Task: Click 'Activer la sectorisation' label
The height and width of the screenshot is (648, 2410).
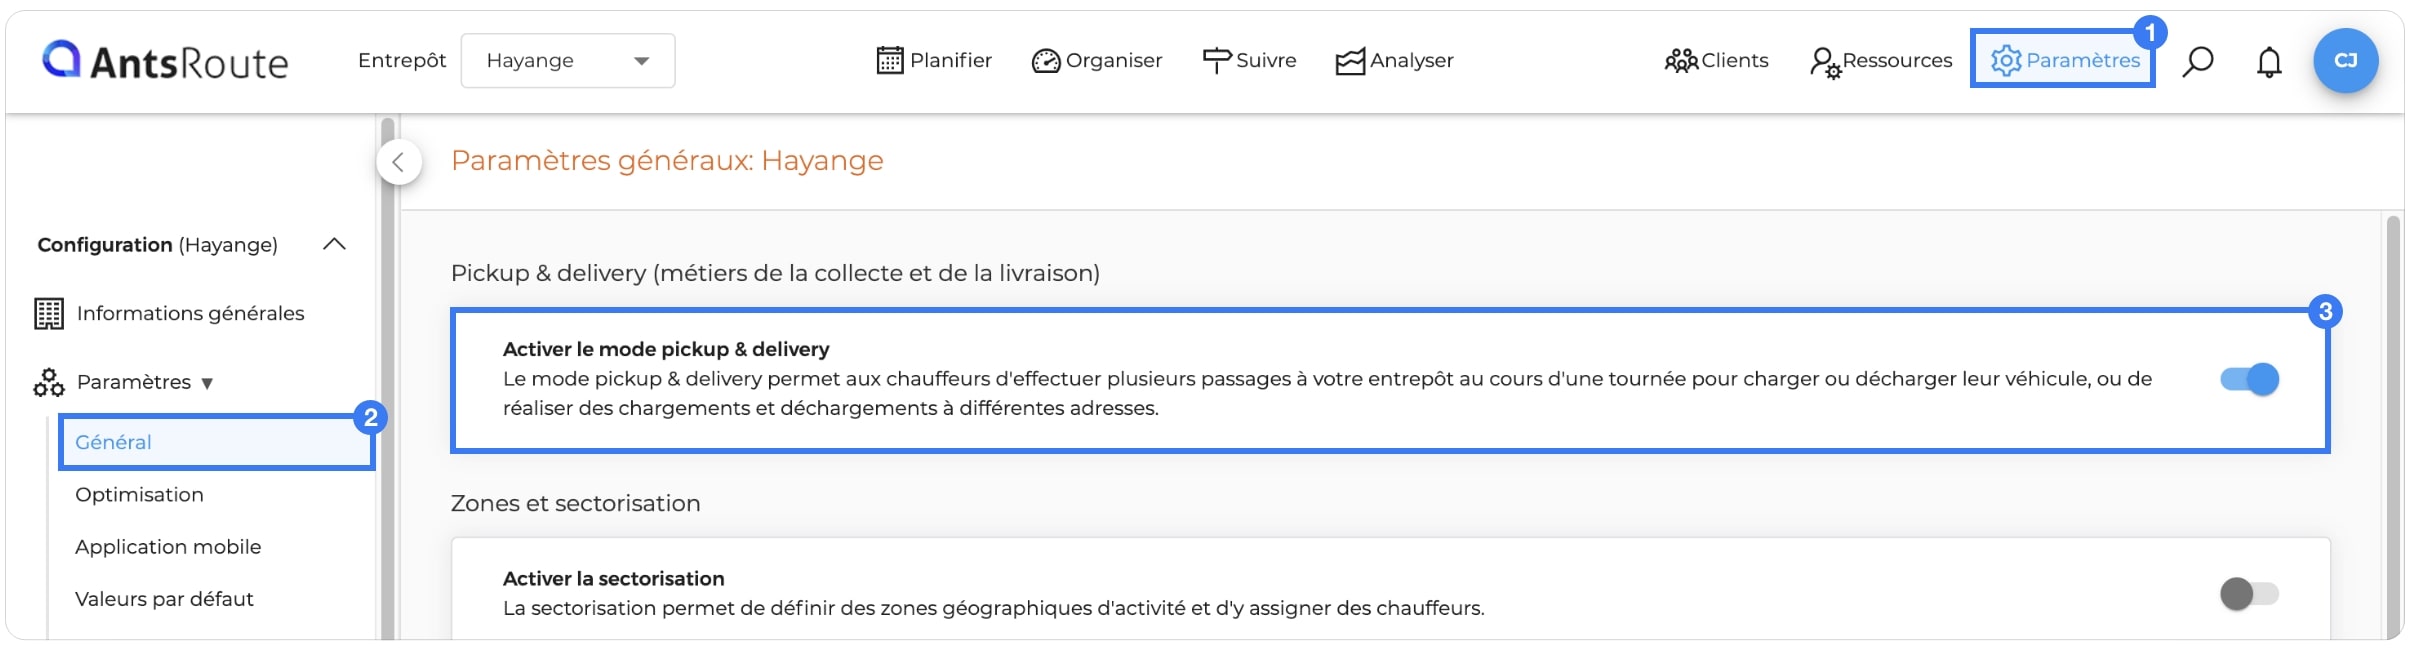Action: pyautogui.click(x=613, y=579)
